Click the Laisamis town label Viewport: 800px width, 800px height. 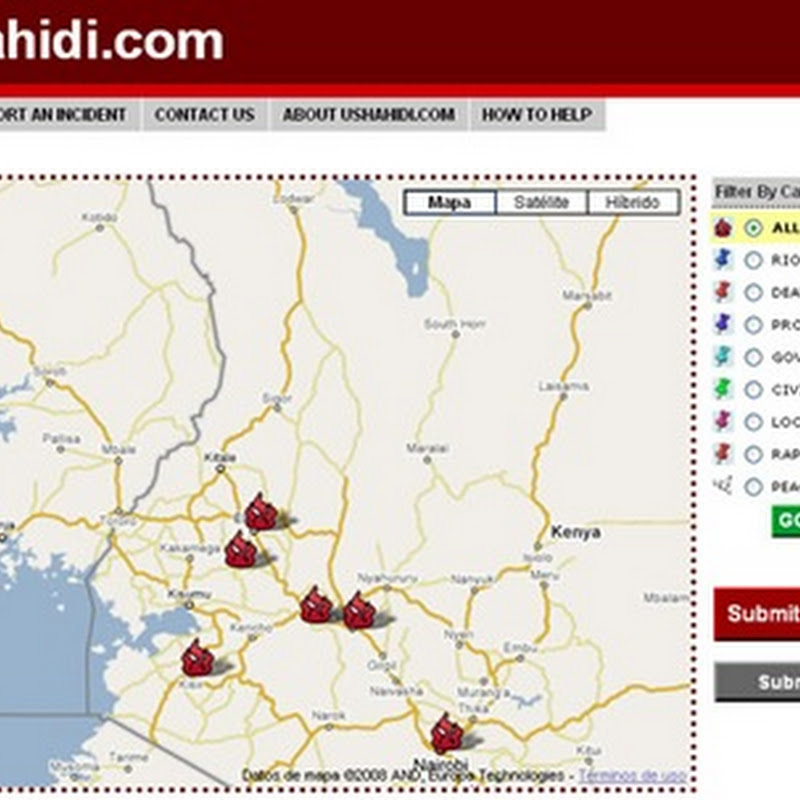563,386
